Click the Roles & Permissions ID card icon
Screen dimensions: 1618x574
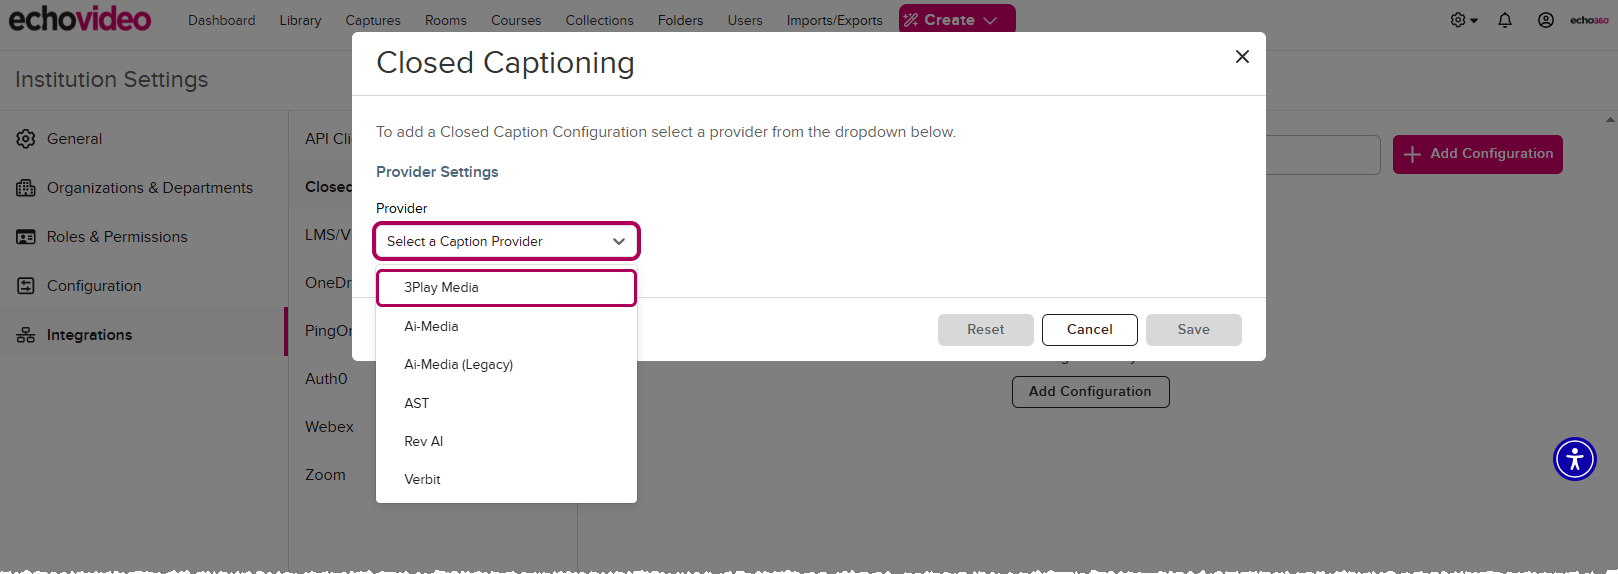point(26,237)
